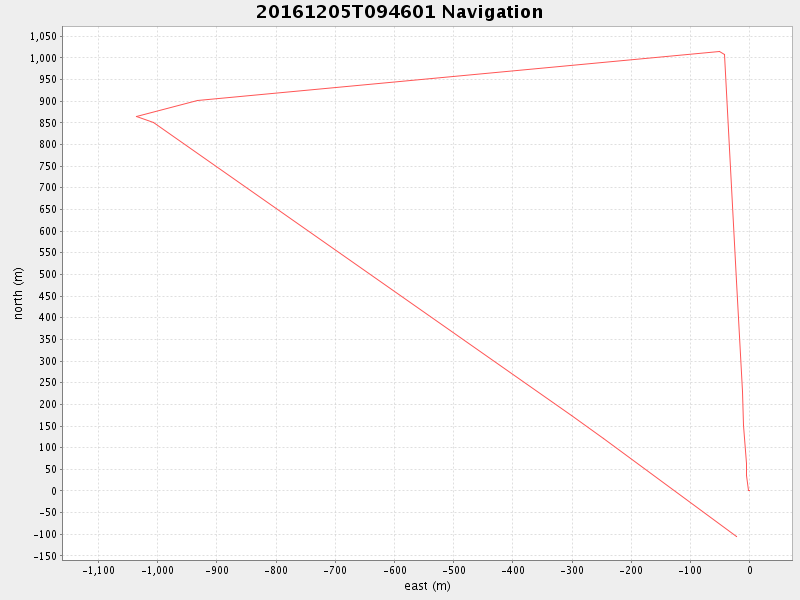This screenshot has width=800, height=600.
Task: Click the track bend near east -930
Action: pos(198,100)
